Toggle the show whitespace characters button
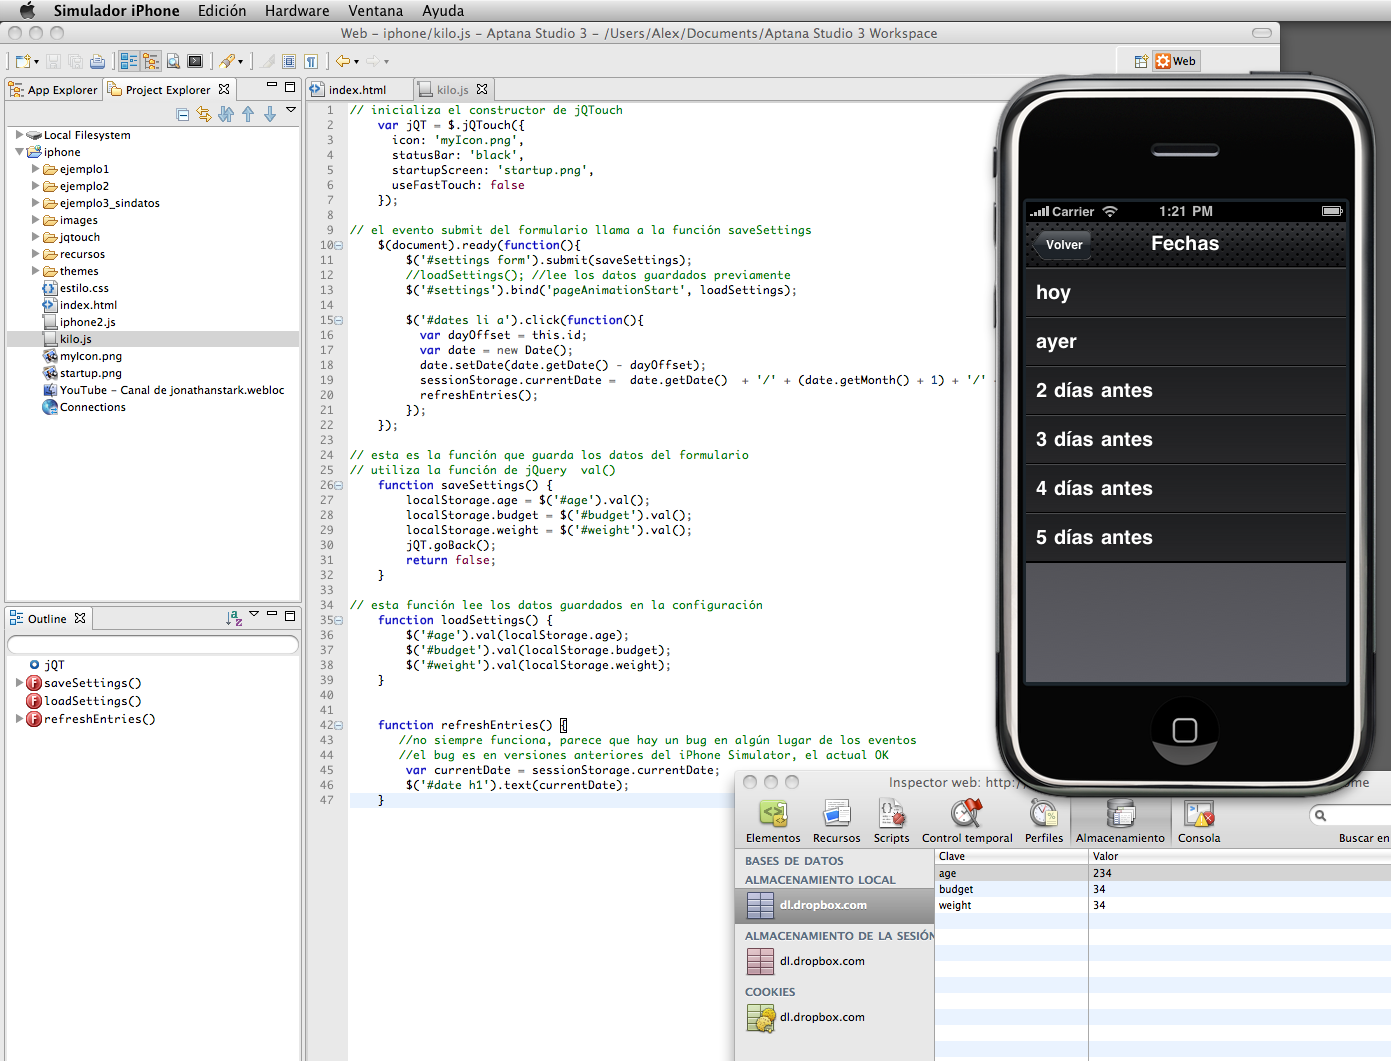Image resolution: width=1391 pixels, height=1061 pixels. coord(310,61)
